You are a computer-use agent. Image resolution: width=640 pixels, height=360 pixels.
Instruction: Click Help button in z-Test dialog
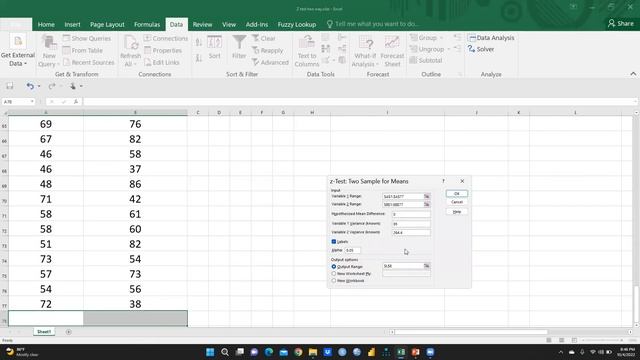457,212
